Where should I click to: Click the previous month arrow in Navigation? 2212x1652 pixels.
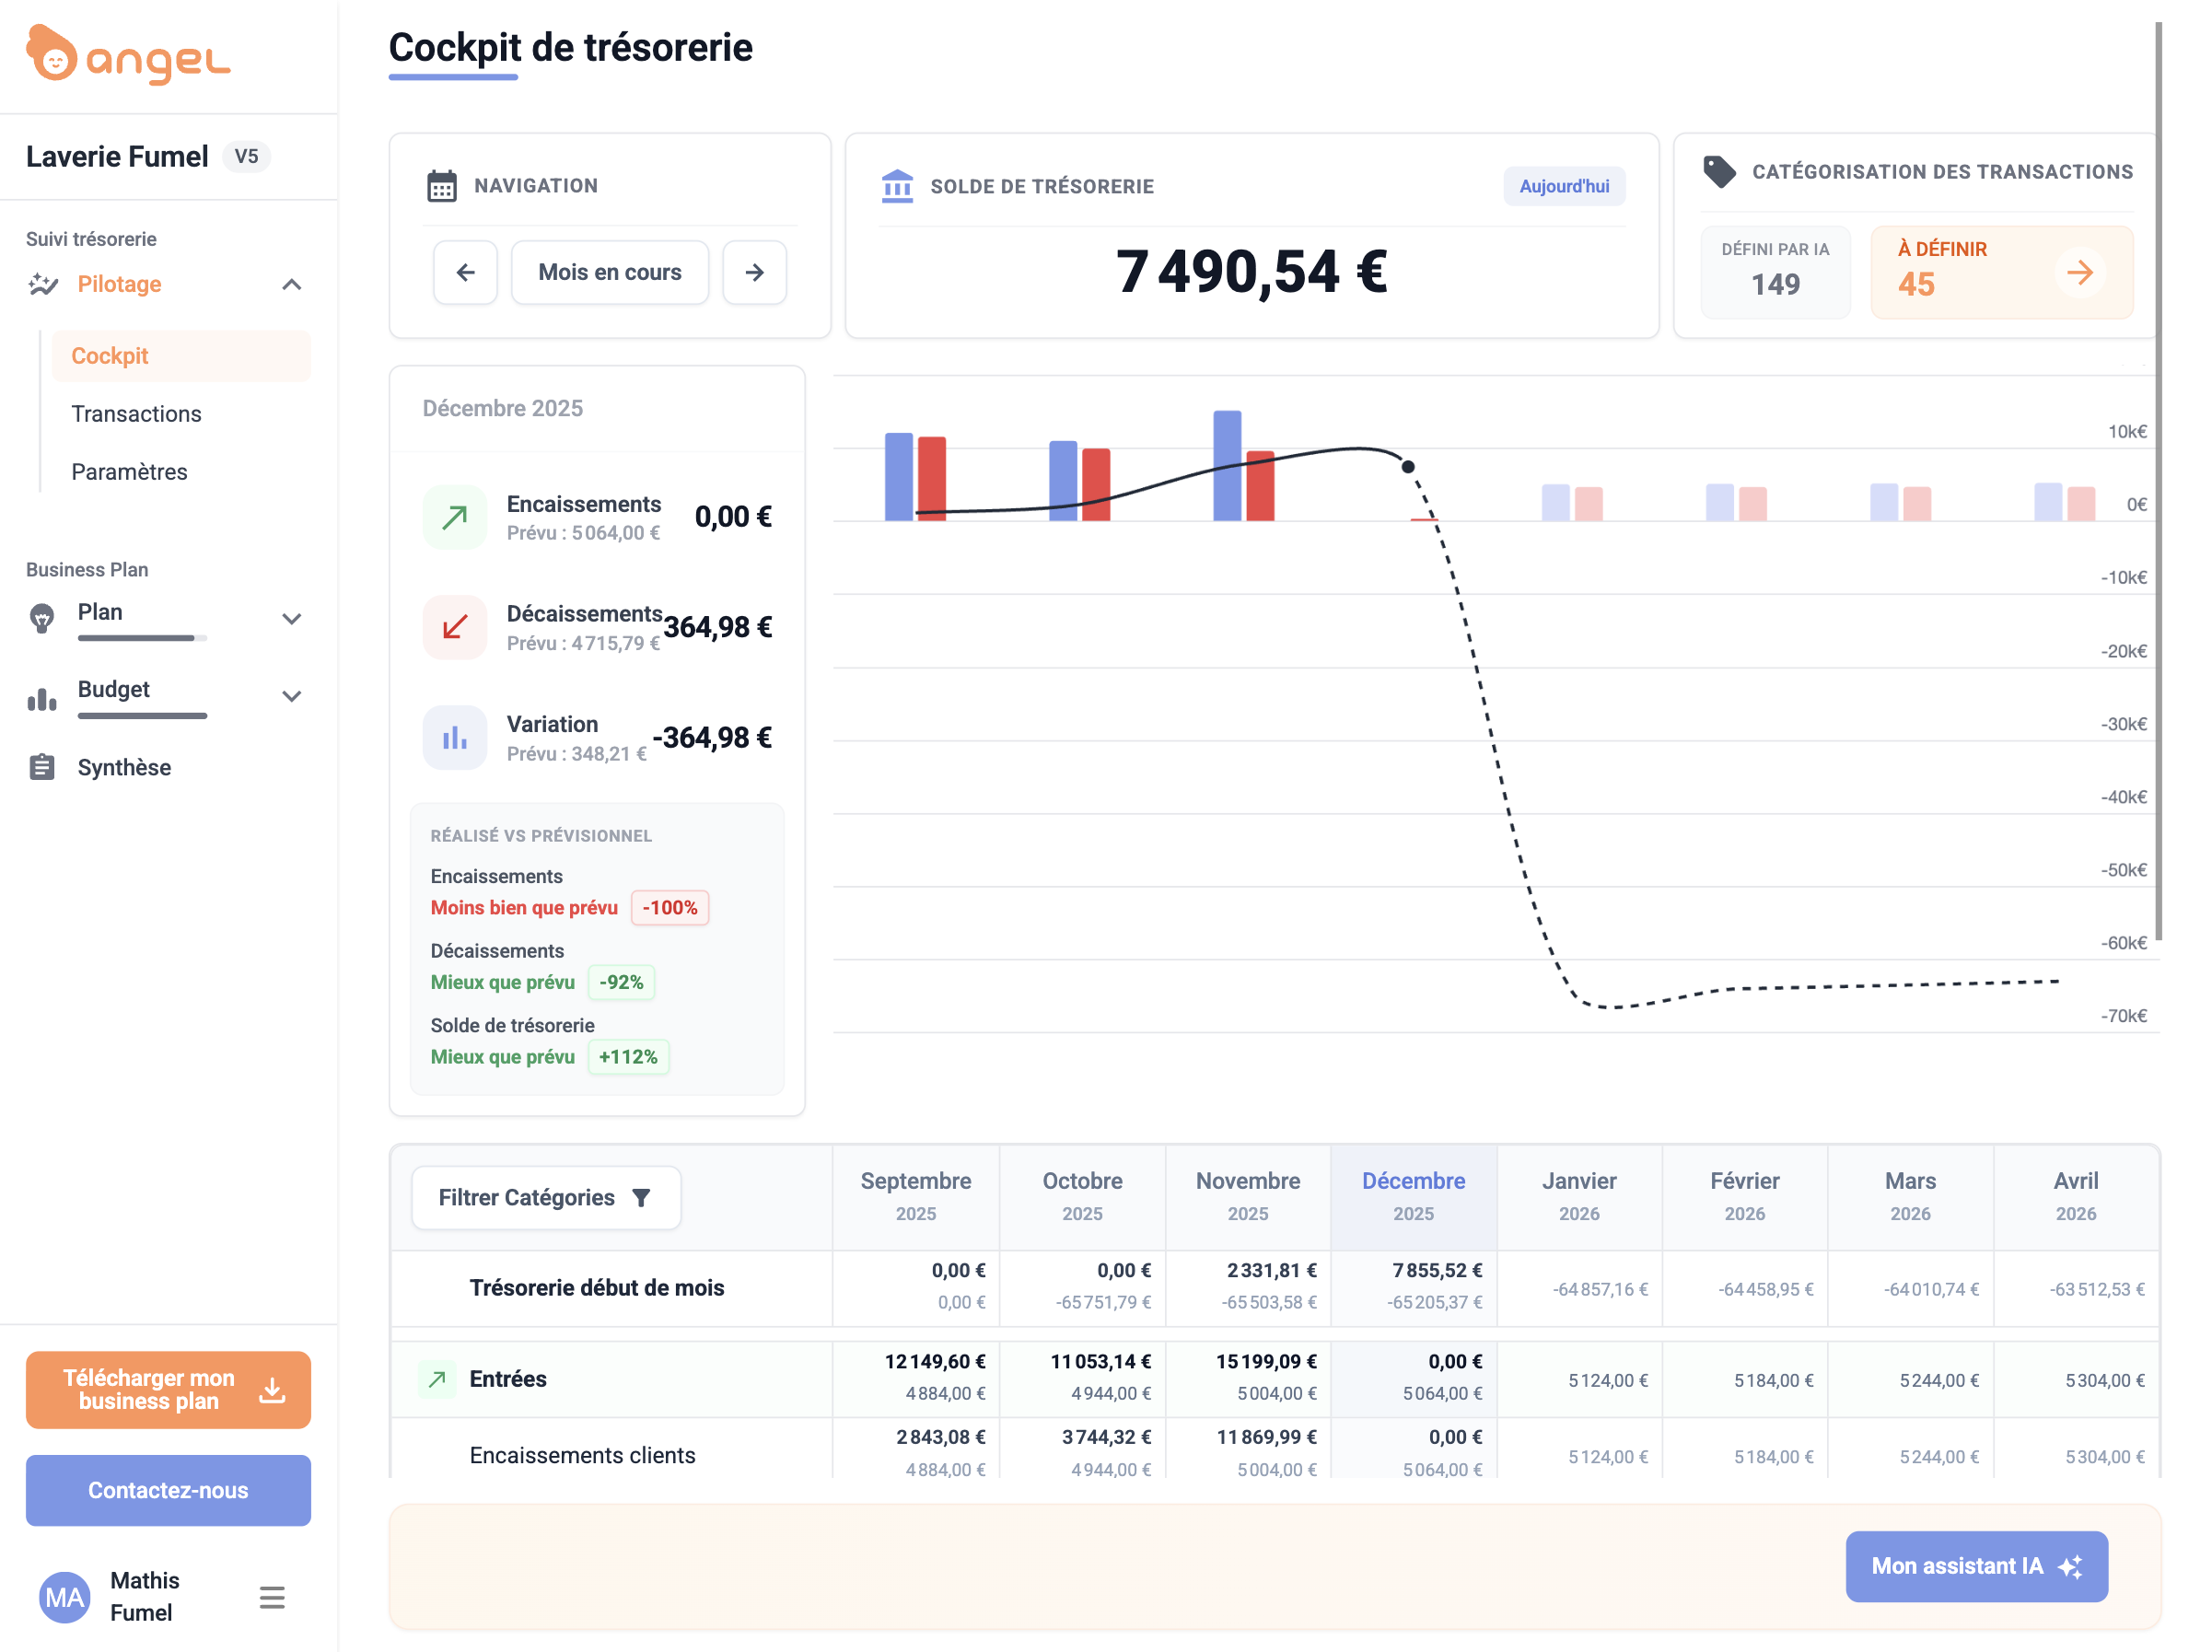[465, 272]
